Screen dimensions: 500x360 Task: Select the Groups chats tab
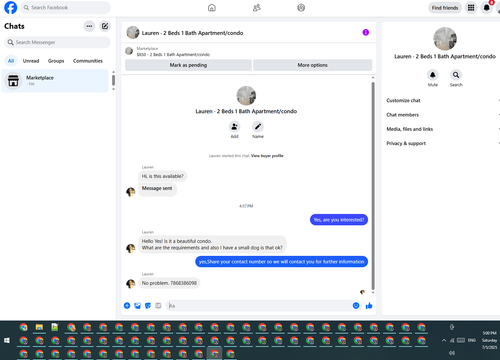pos(56,61)
